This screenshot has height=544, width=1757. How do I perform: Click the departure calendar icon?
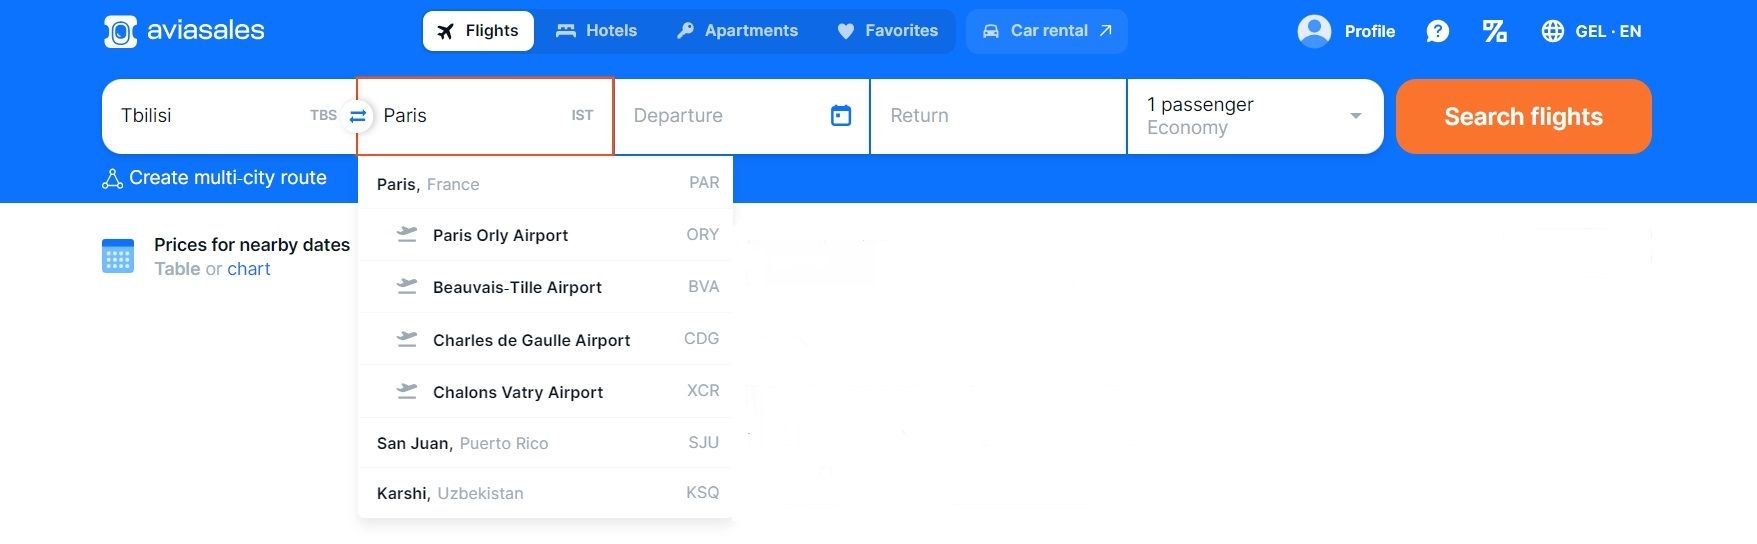pyautogui.click(x=841, y=116)
